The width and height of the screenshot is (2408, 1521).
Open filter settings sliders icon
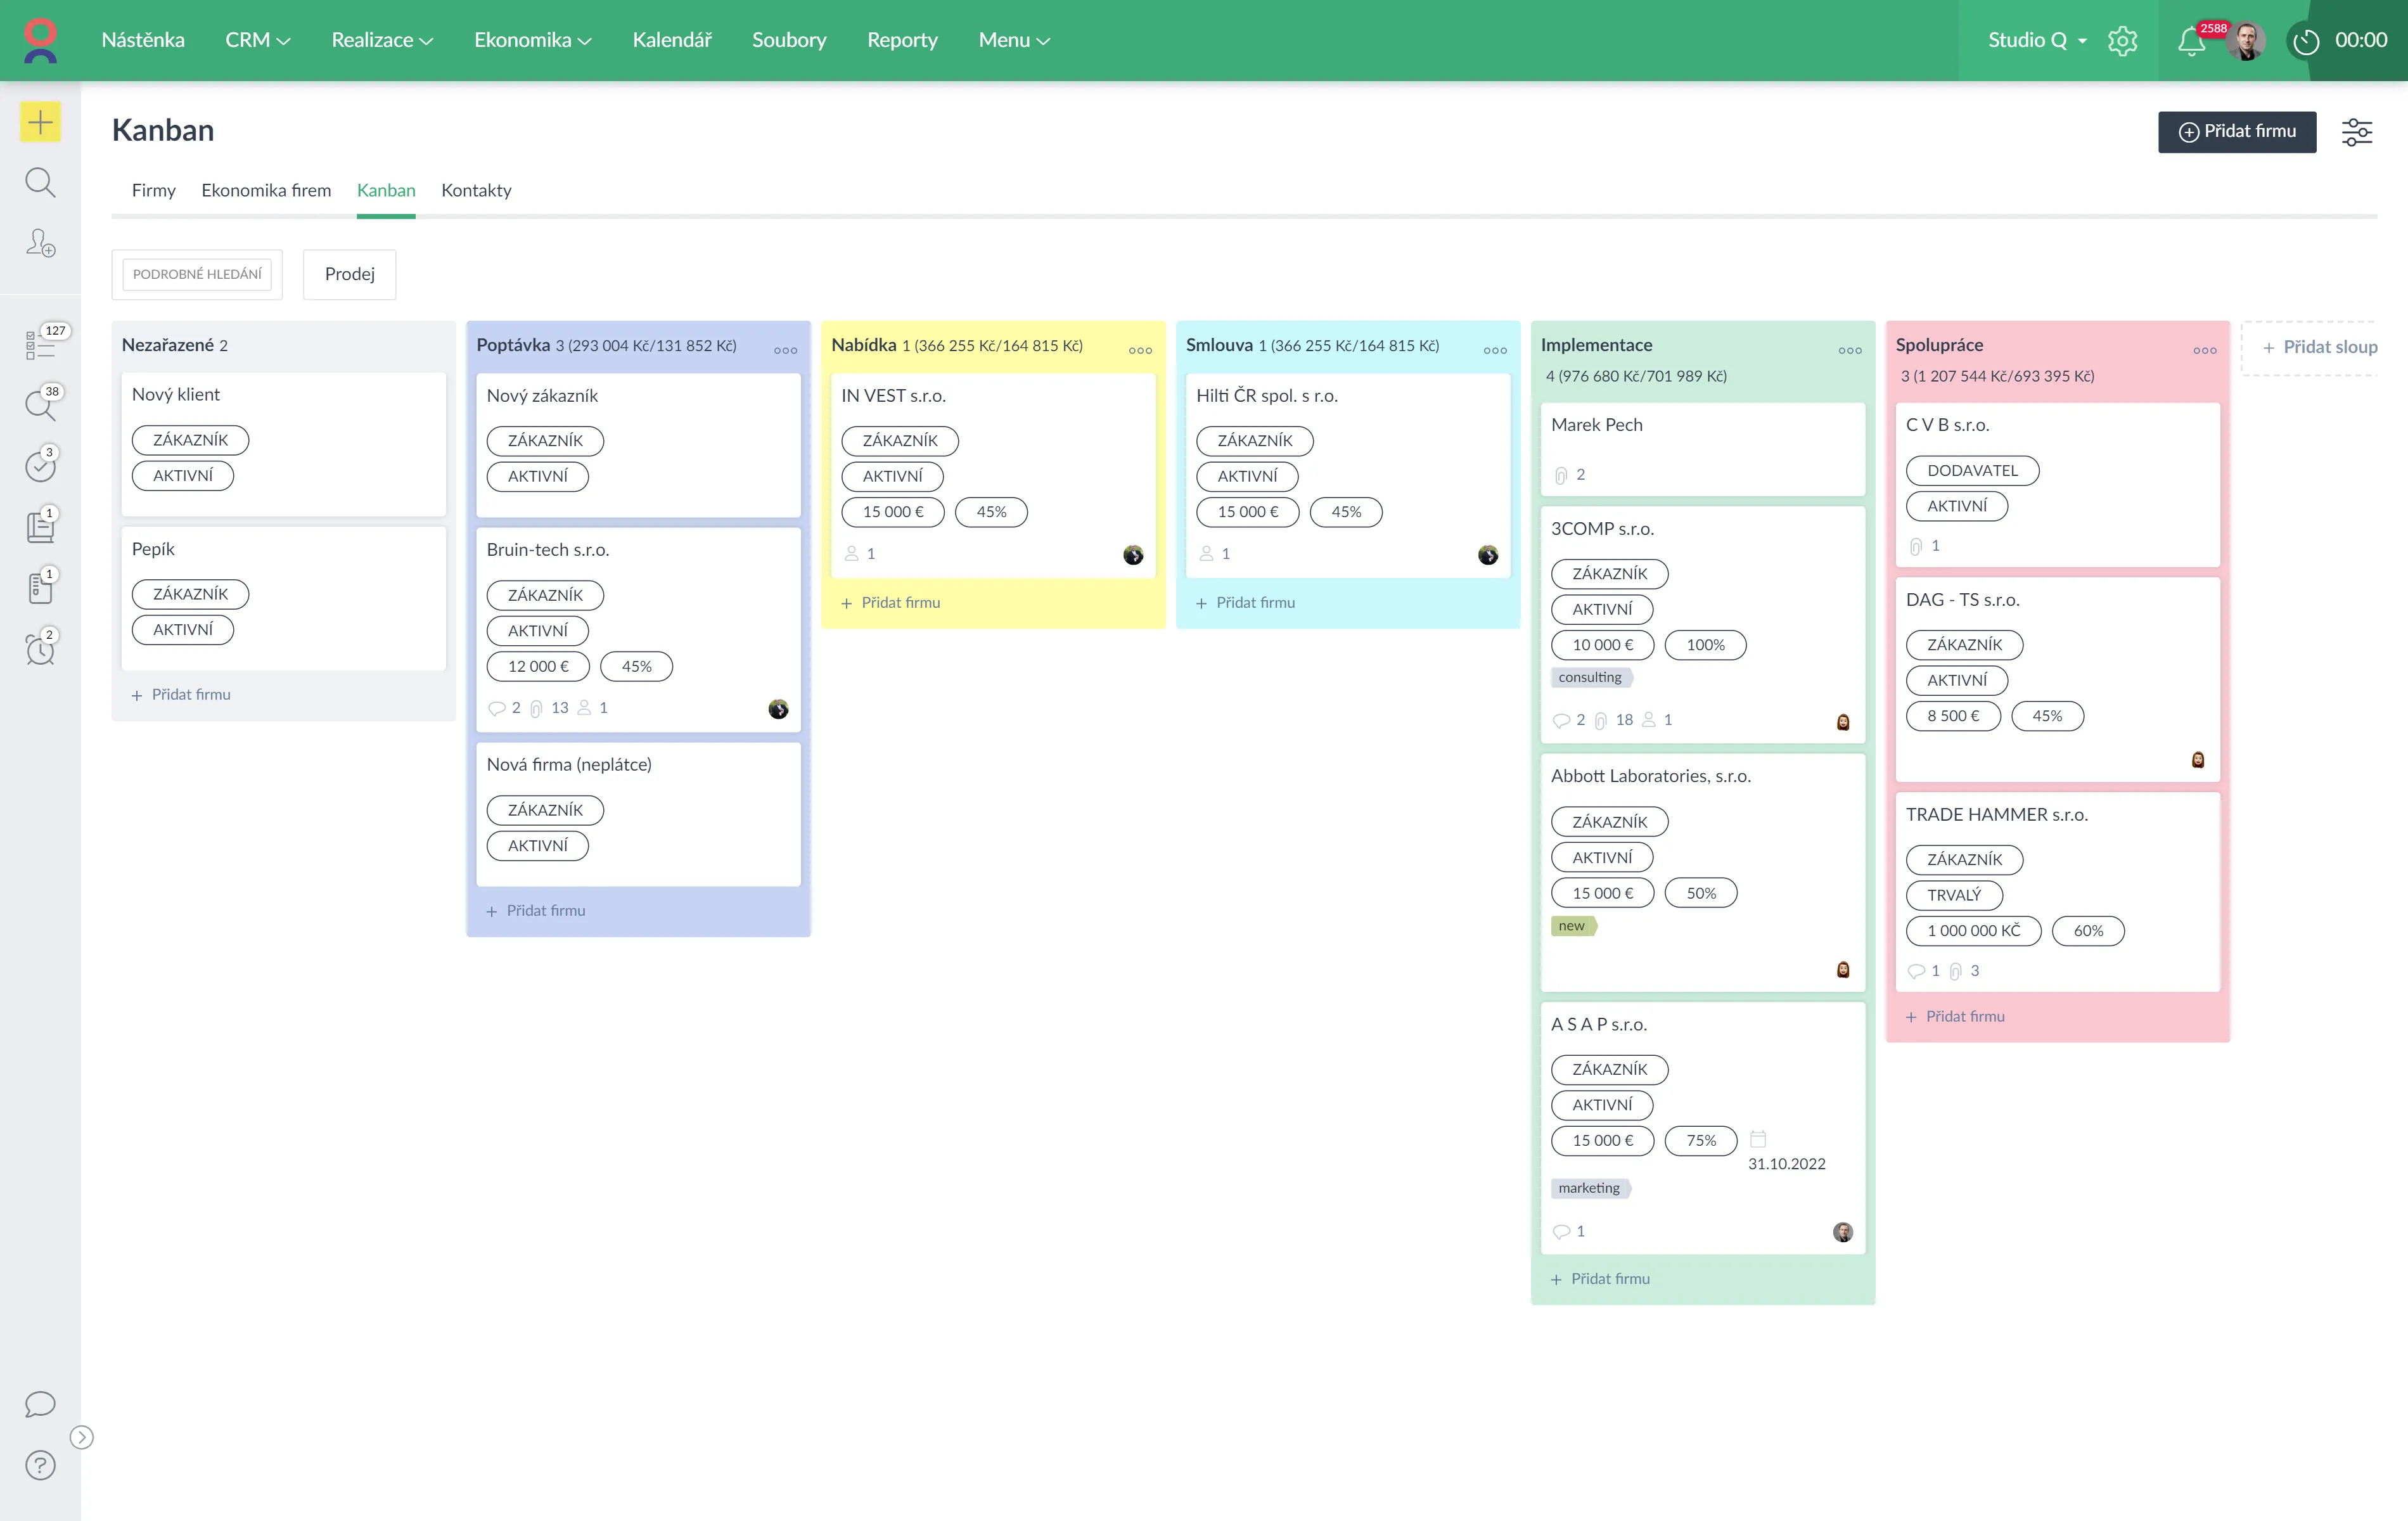point(2356,132)
